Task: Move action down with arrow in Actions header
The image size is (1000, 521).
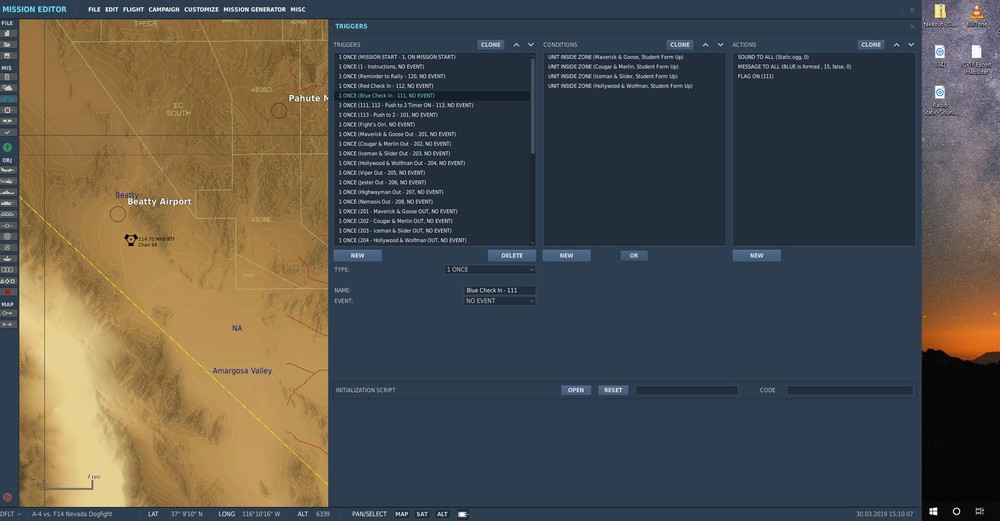Action: tap(911, 45)
